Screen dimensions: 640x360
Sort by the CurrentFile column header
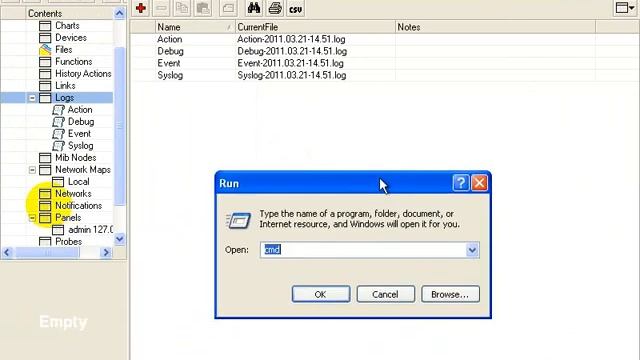tap(315, 27)
